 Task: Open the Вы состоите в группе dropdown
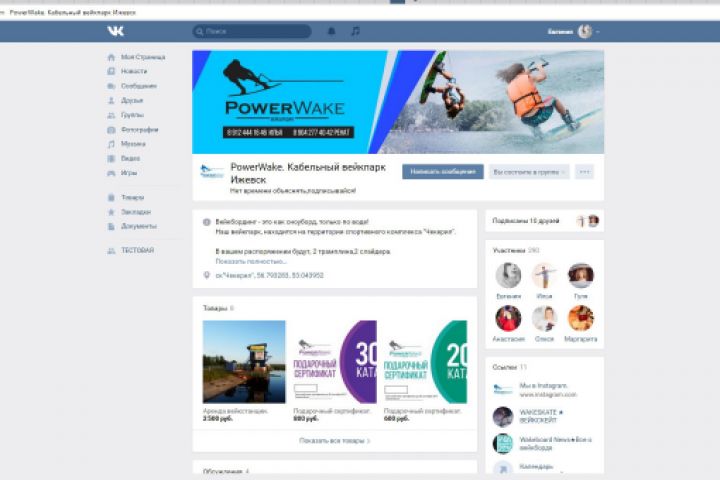click(529, 172)
